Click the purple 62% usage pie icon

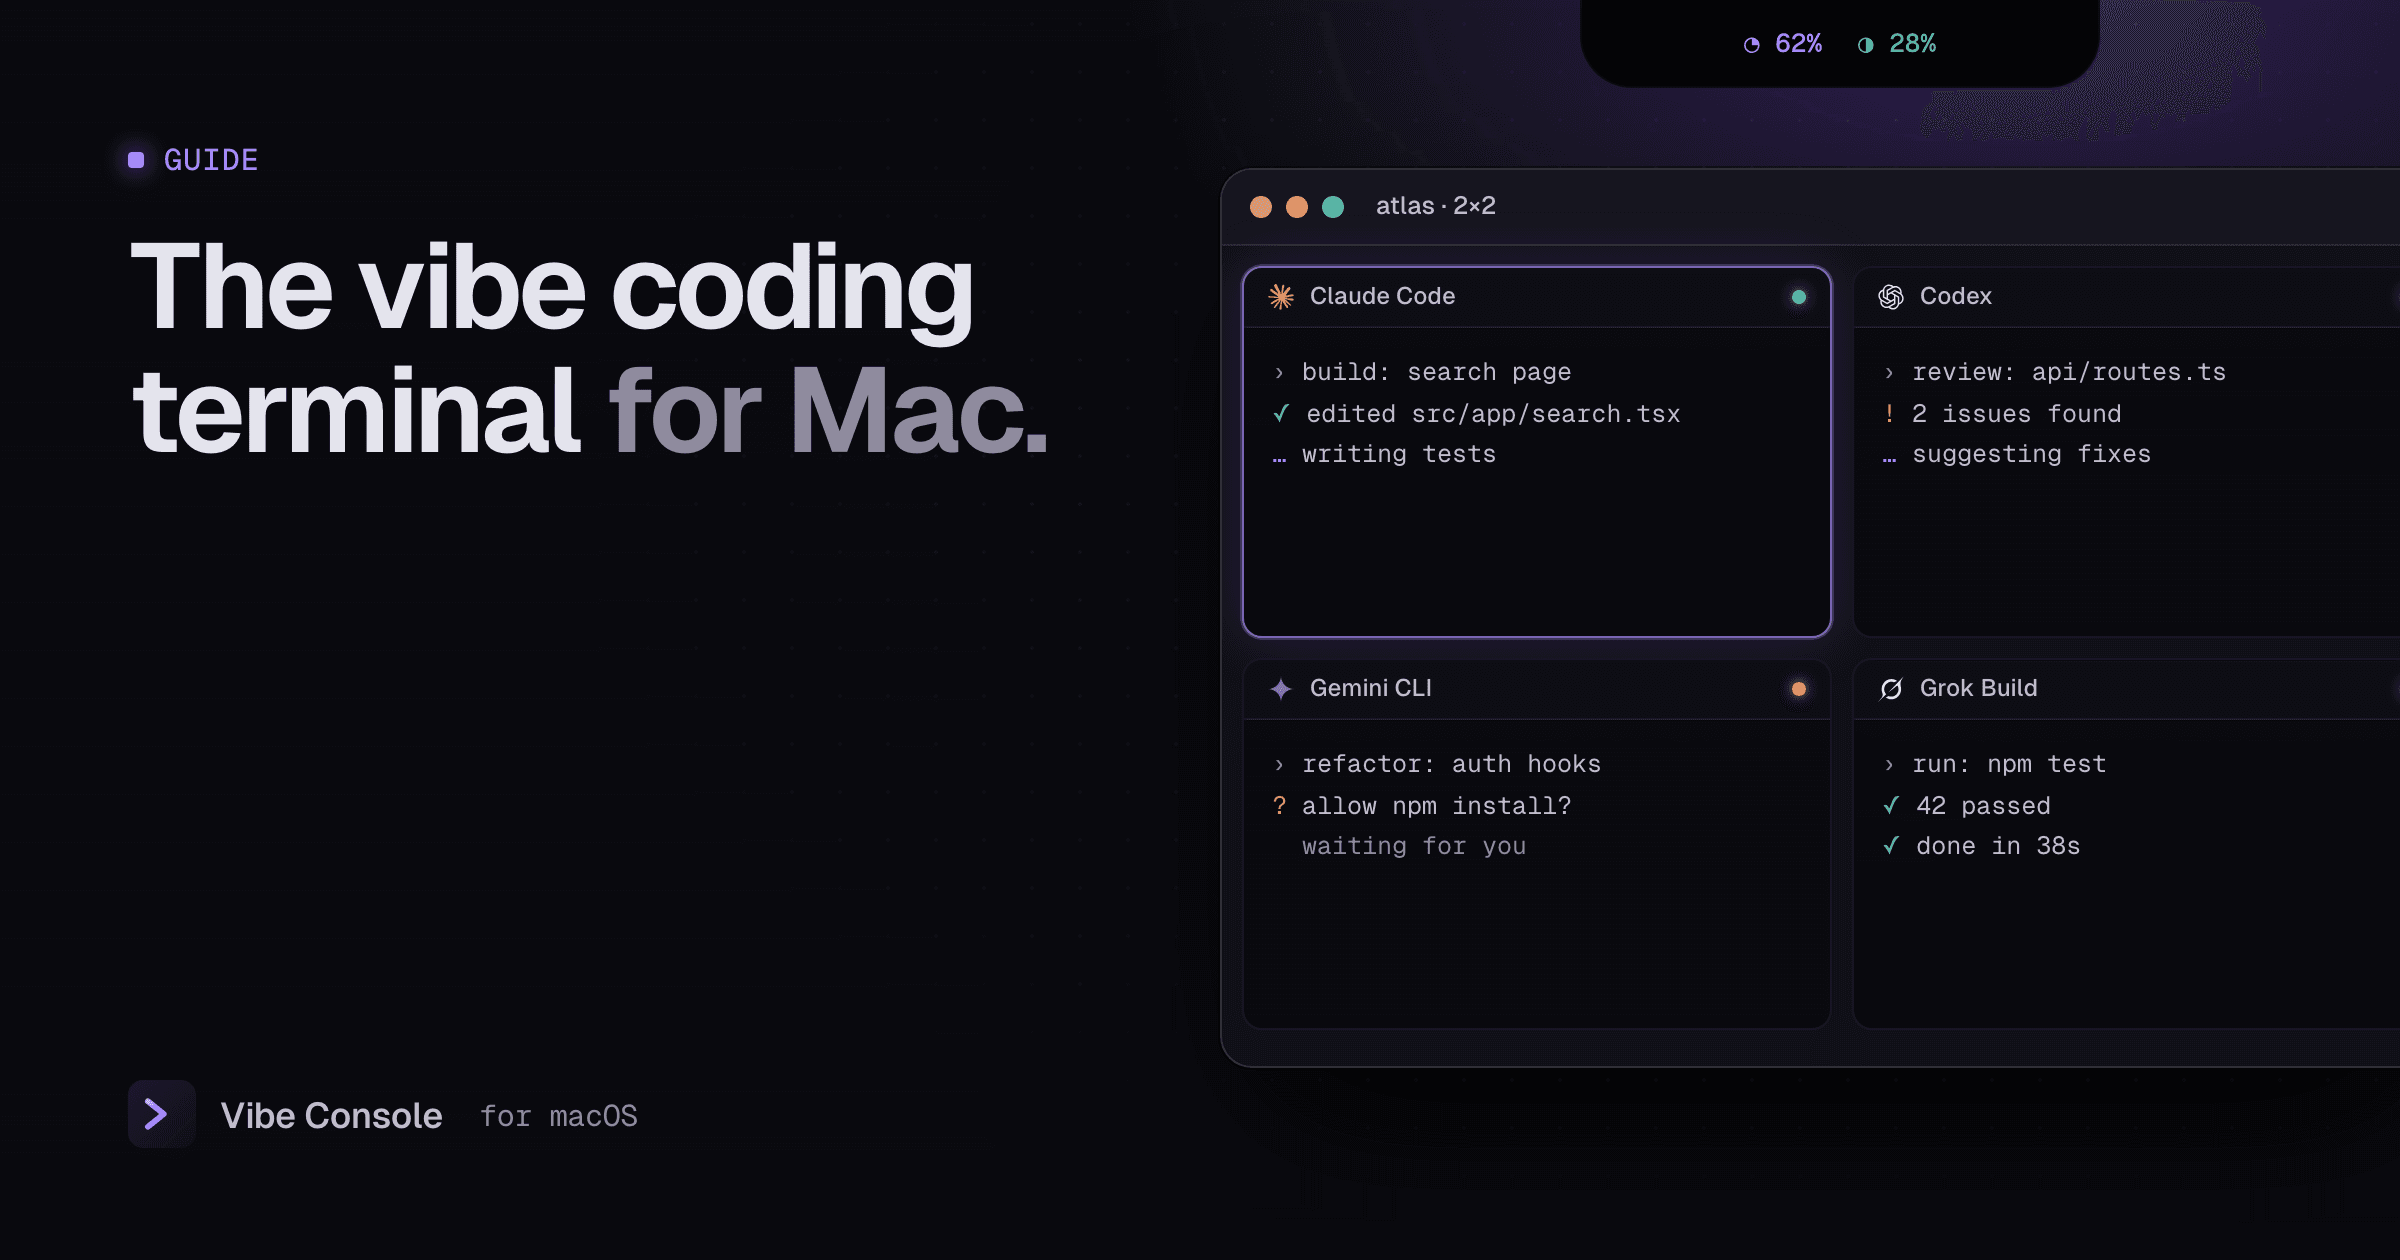click(x=1751, y=44)
